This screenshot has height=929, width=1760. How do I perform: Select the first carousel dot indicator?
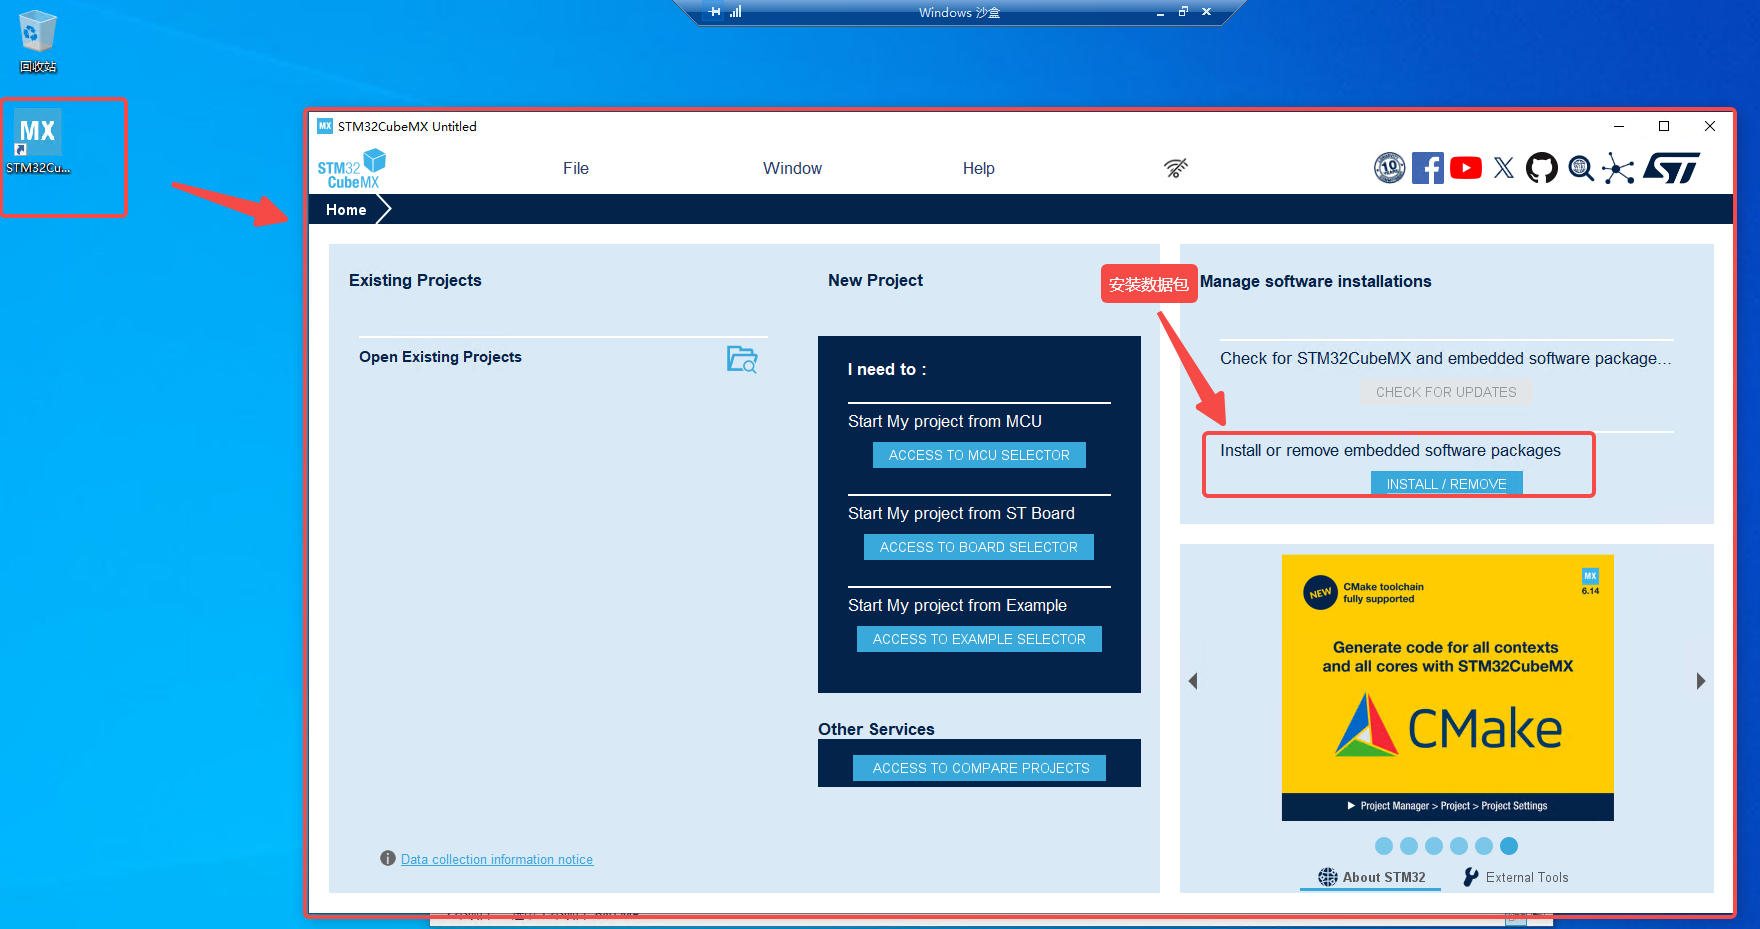1384,846
